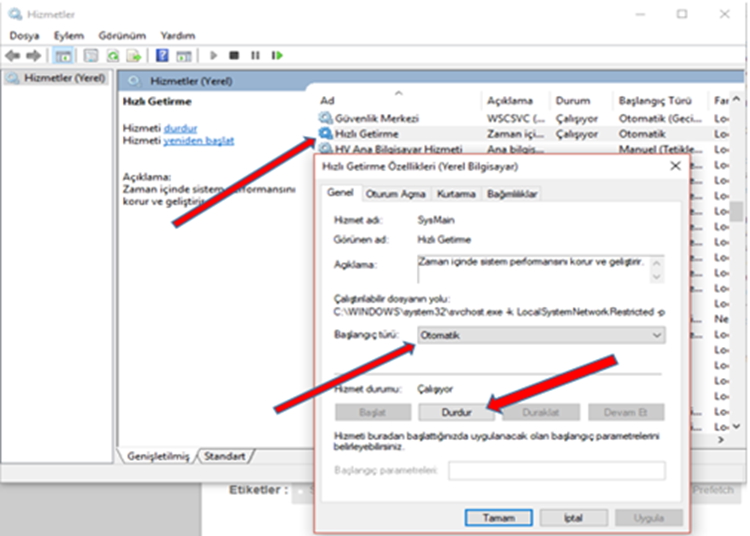Select the Güvenlik Merkezi service row
Viewport: 750px width, 536px height.
pyautogui.click(x=523, y=118)
